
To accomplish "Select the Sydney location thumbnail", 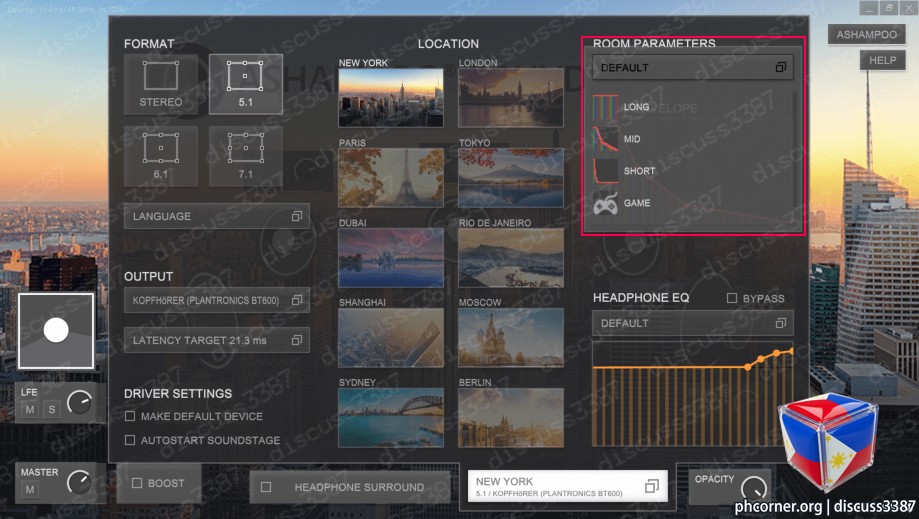I will coord(391,418).
